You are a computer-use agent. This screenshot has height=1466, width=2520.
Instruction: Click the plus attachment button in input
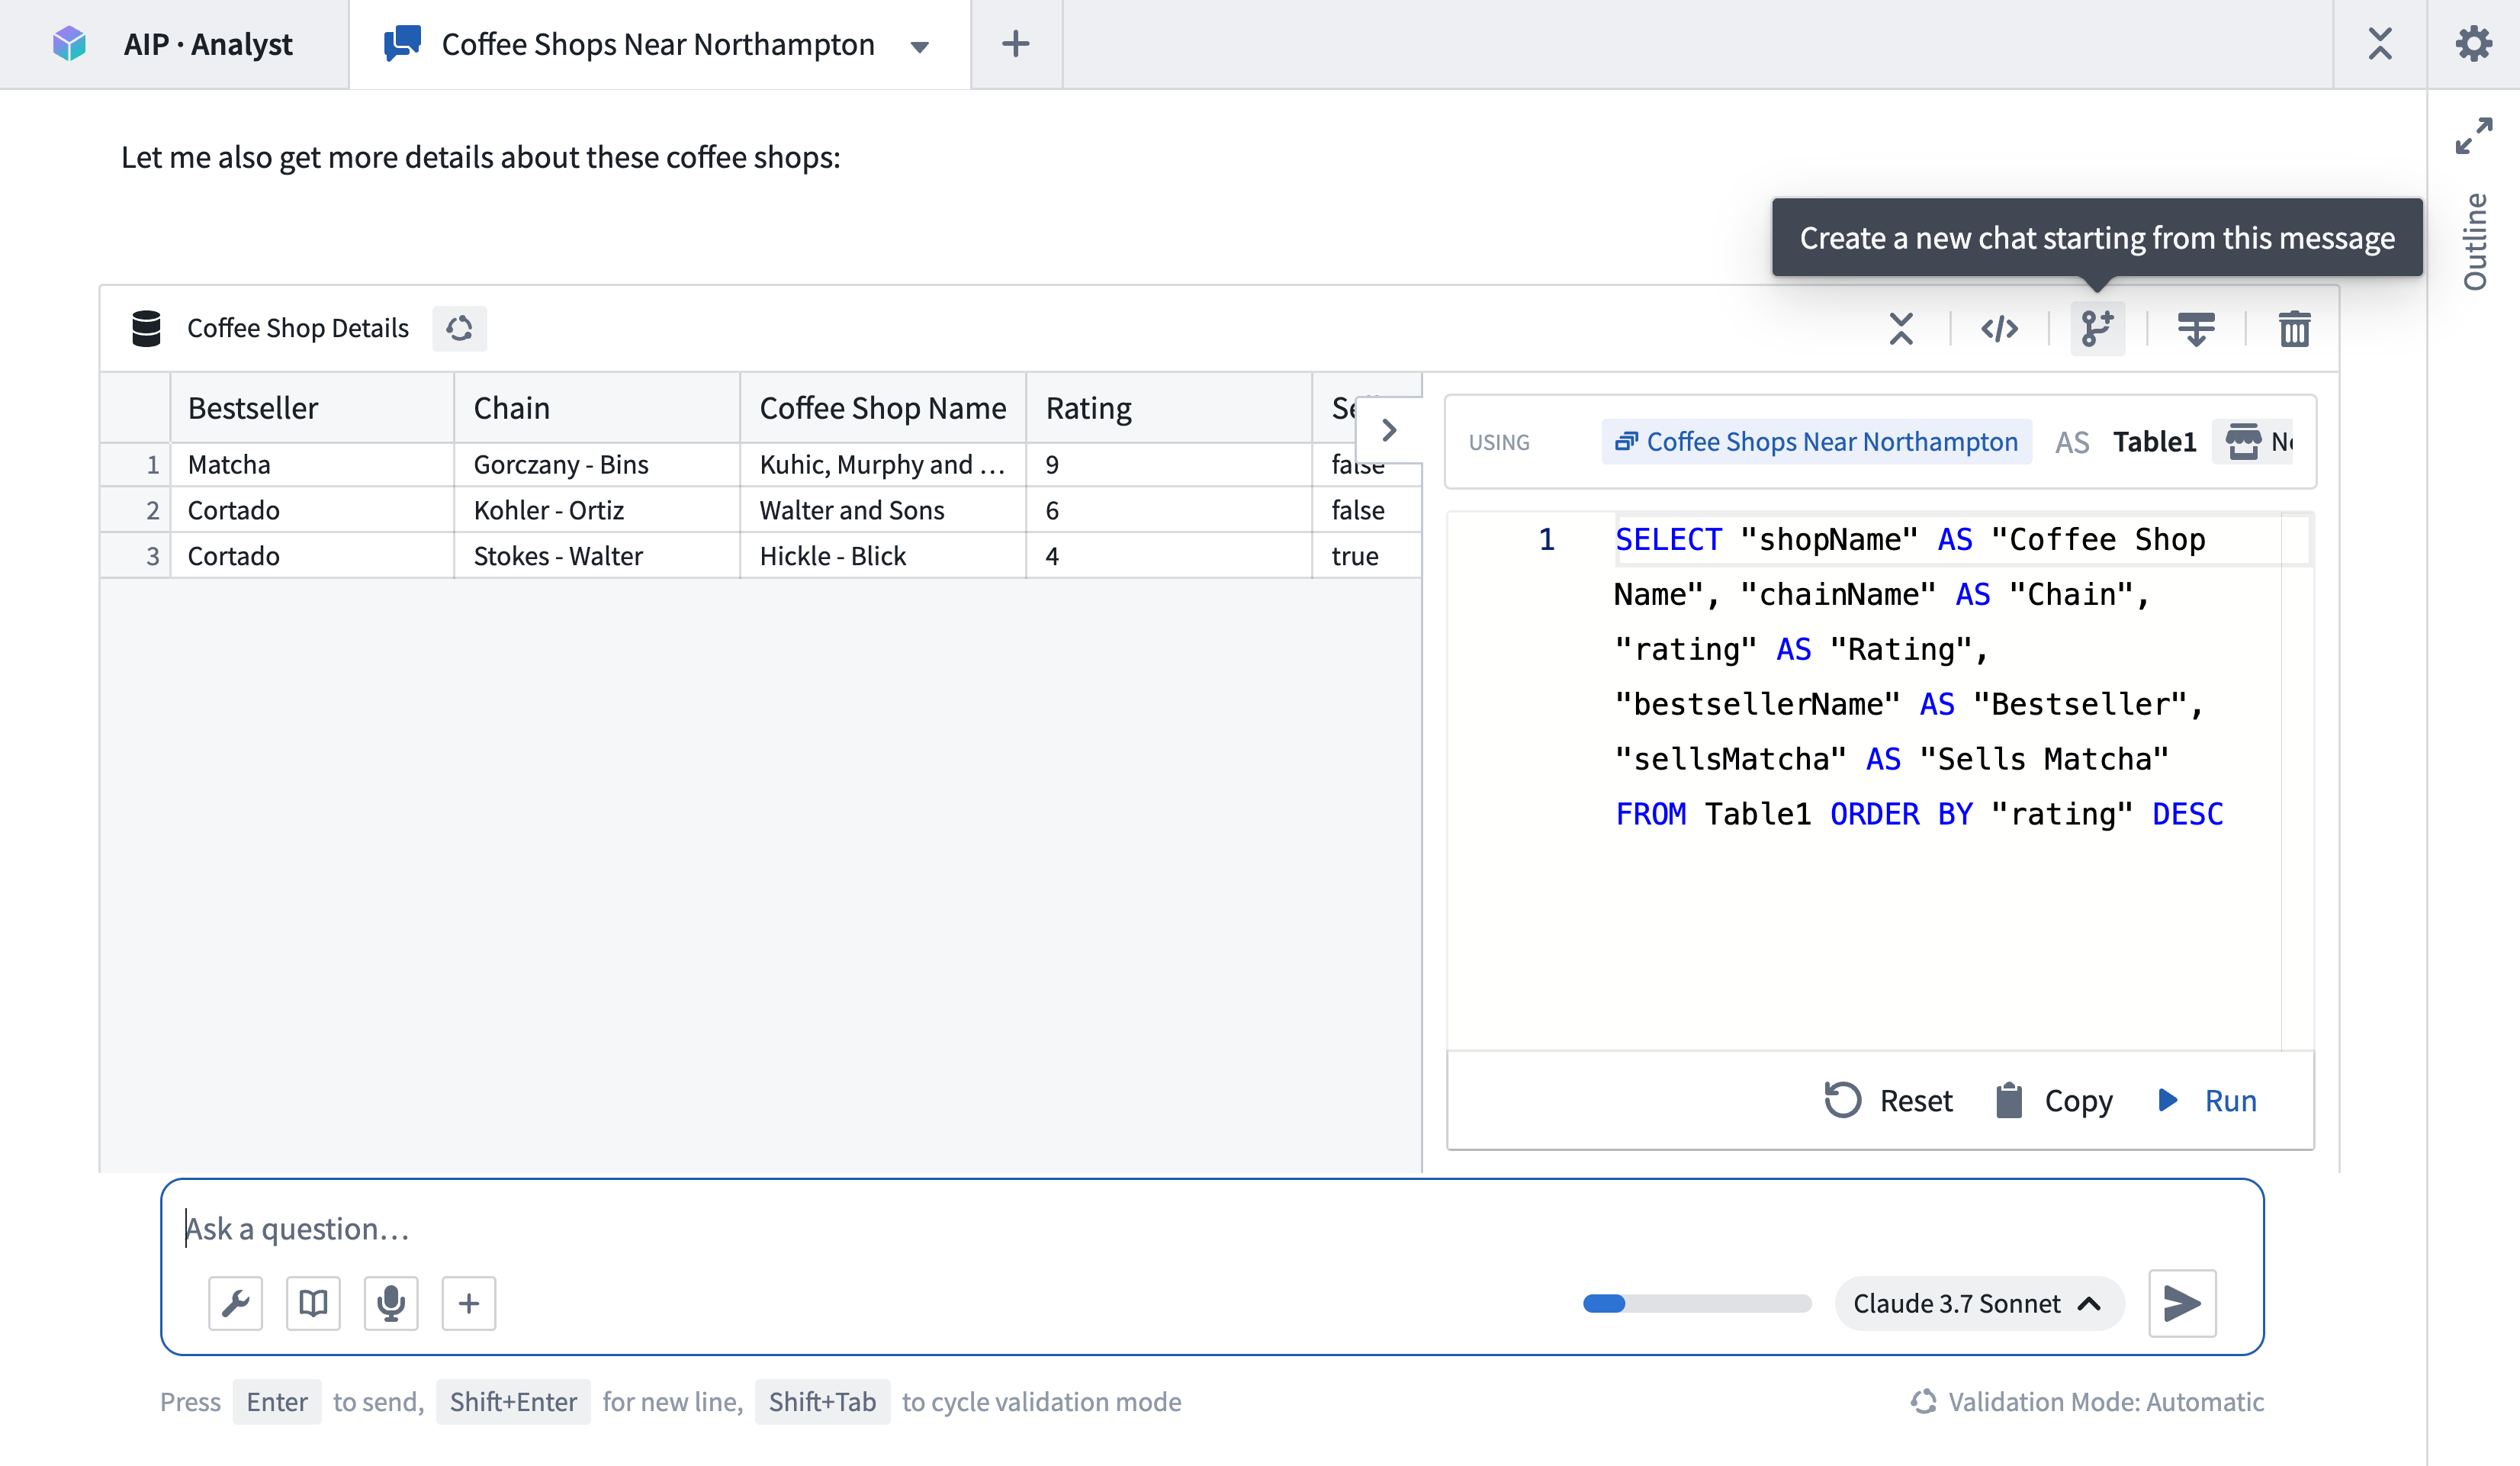(469, 1303)
